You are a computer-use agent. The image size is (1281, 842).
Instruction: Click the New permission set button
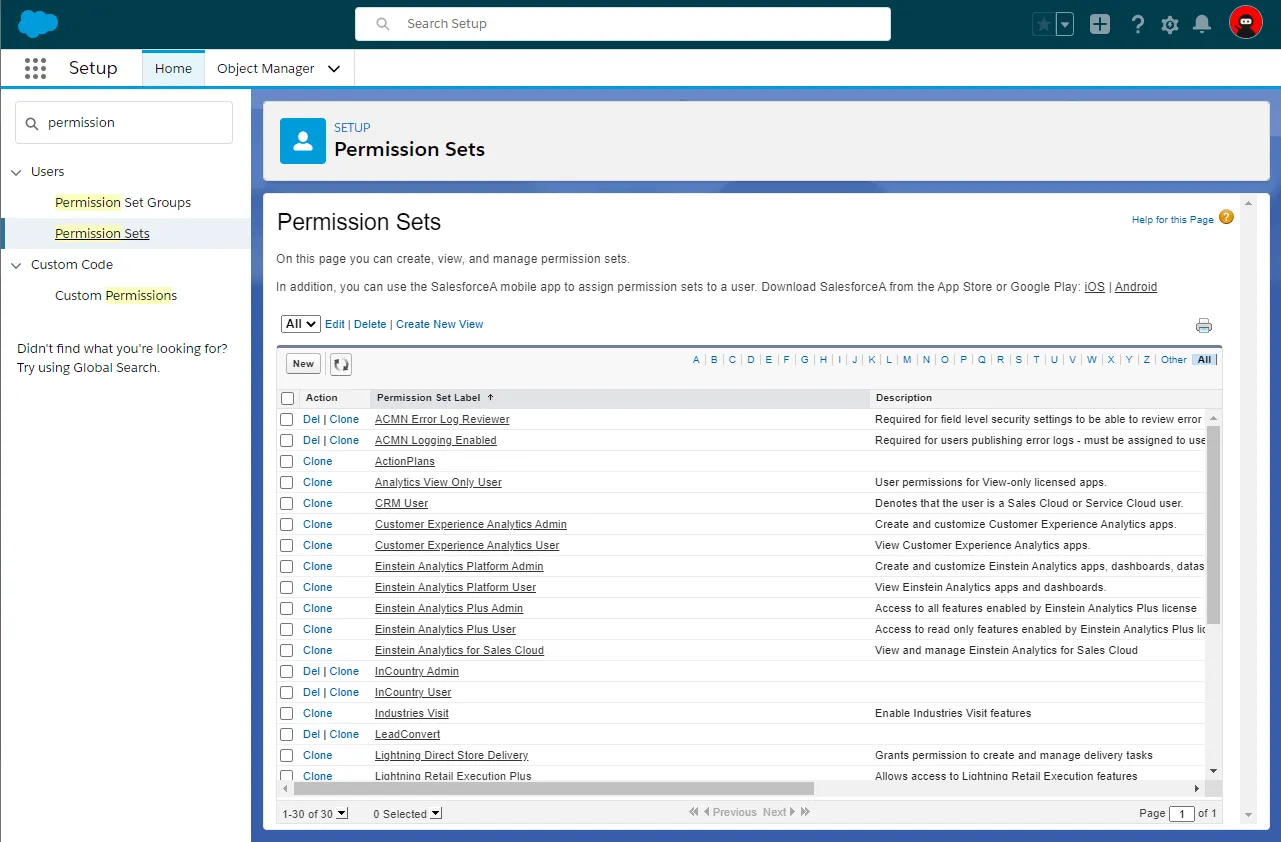(x=303, y=364)
